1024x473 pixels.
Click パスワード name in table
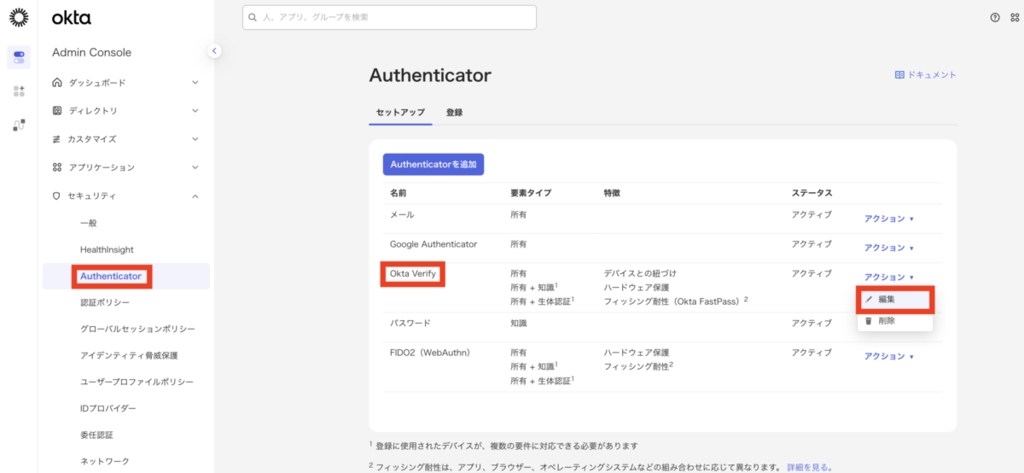[x=410, y=323]
